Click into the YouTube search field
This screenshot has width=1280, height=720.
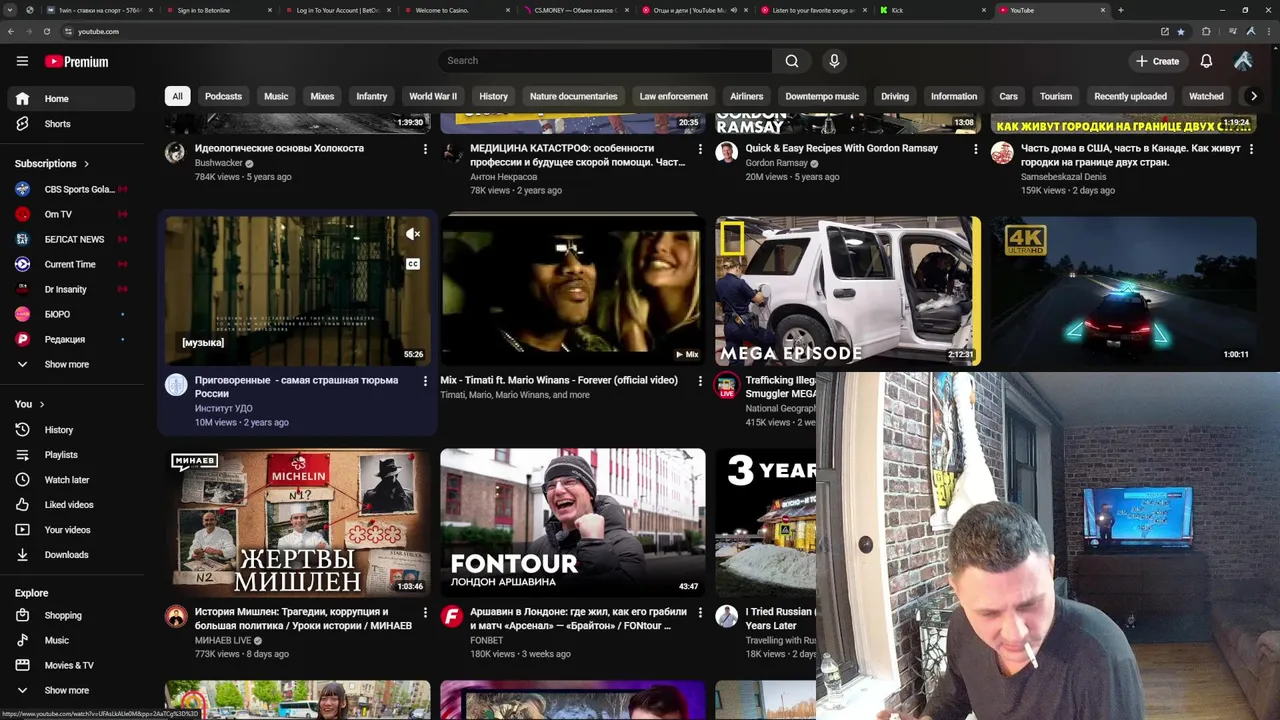click(x=605, y=61)
